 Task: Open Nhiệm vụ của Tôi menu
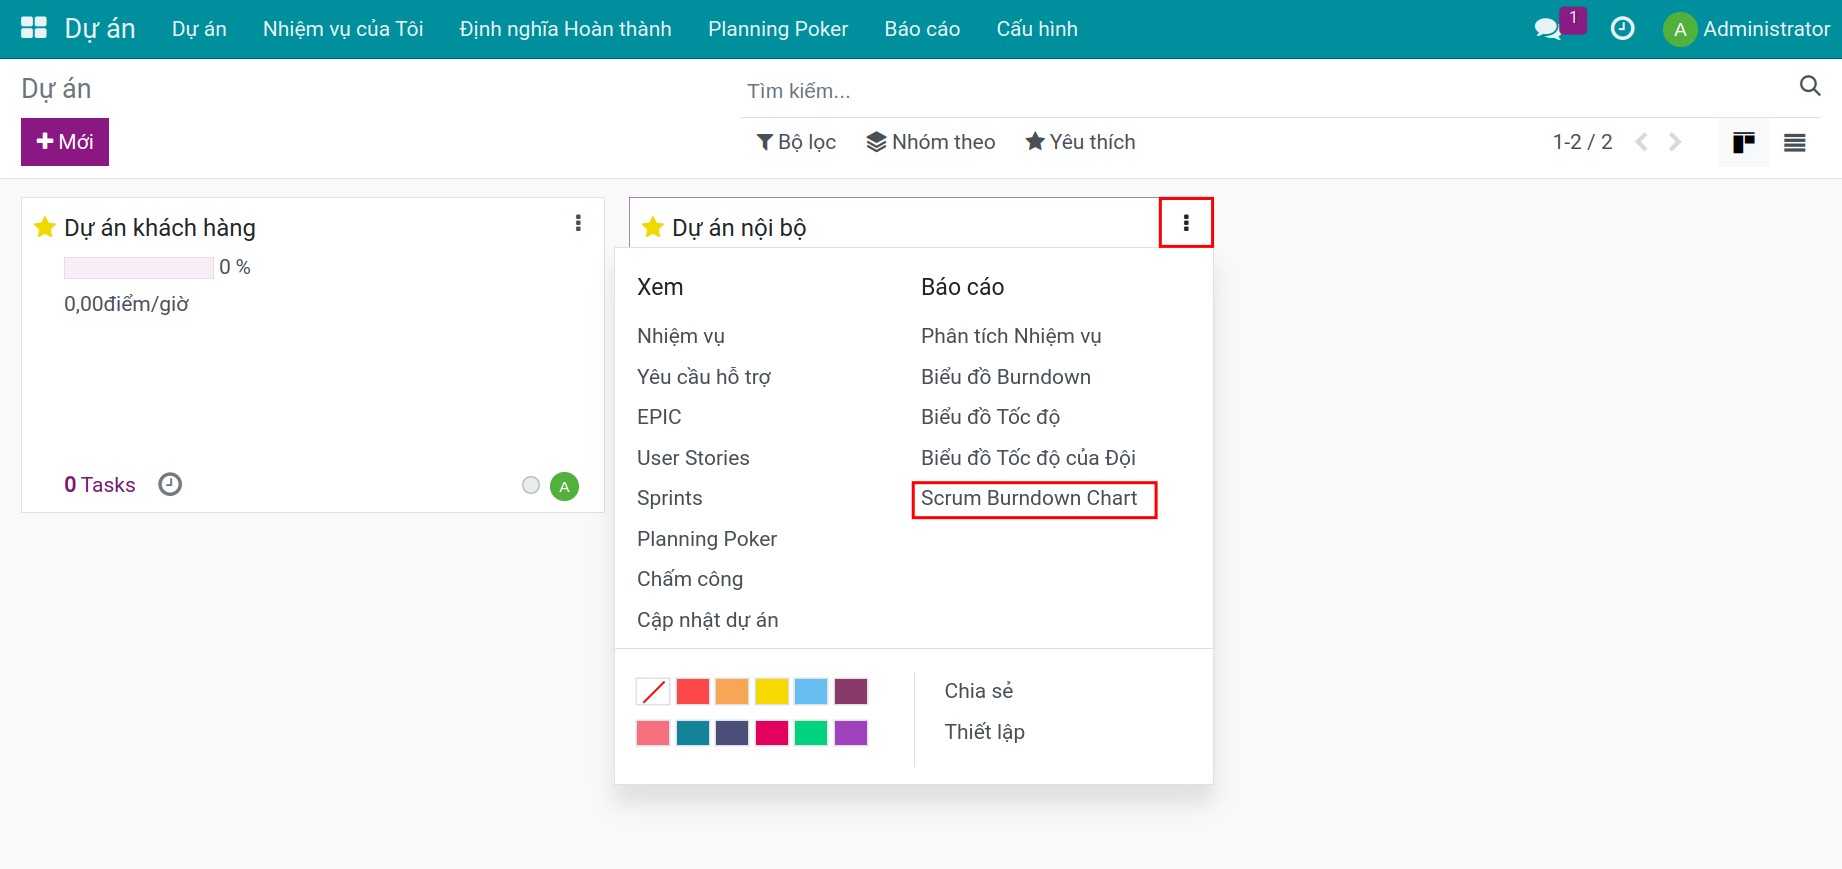[x=343, y=29]
